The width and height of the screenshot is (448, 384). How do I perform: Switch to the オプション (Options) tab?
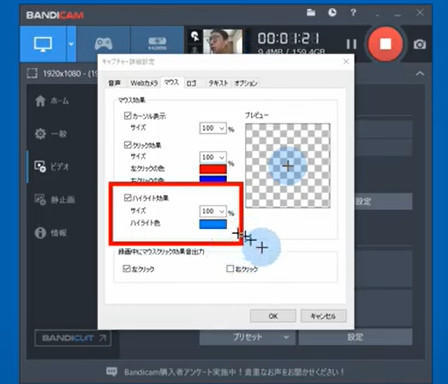[x=246, y=83]
